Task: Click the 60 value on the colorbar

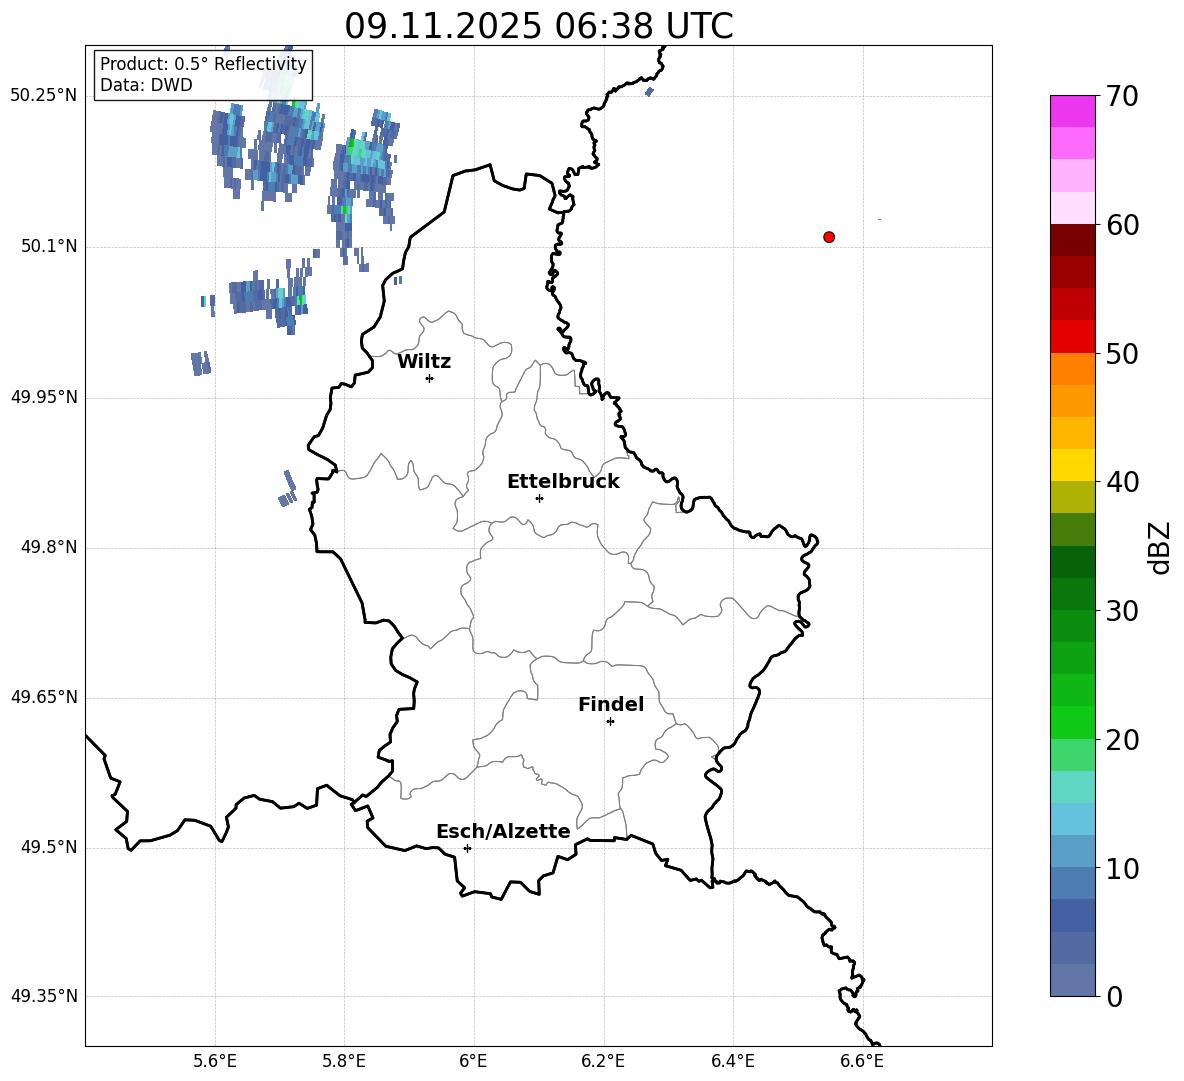Action: 1122,225
